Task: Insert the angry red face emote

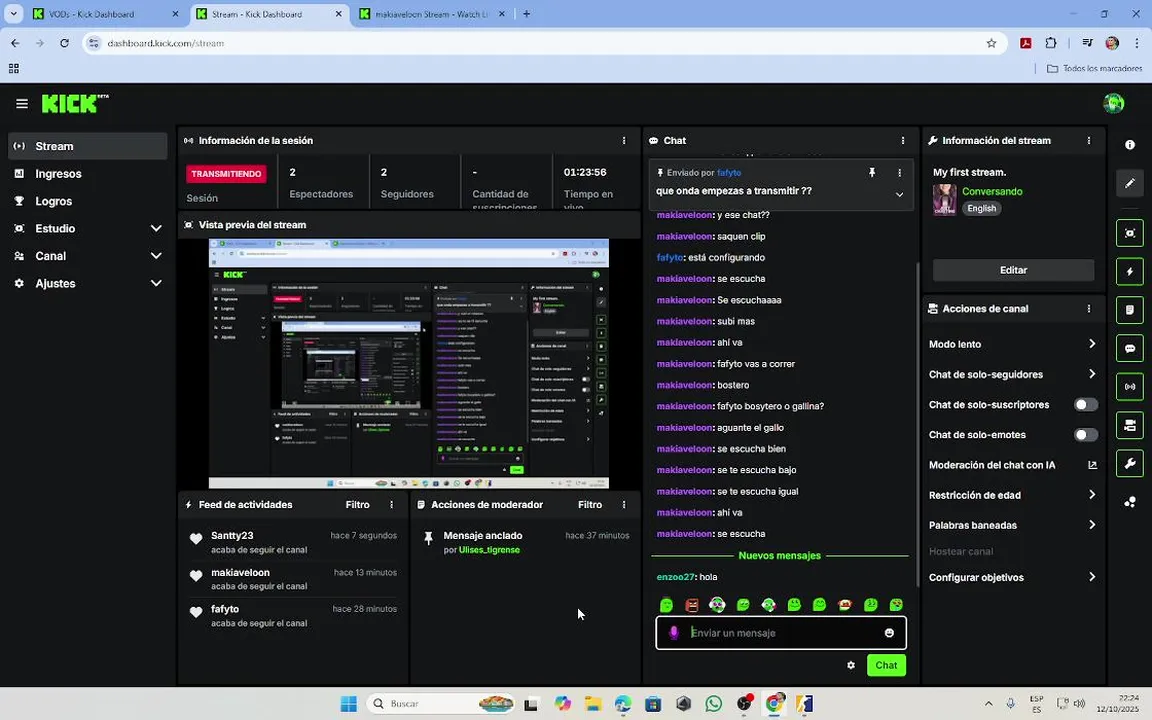Action: [x=692, y=605]
